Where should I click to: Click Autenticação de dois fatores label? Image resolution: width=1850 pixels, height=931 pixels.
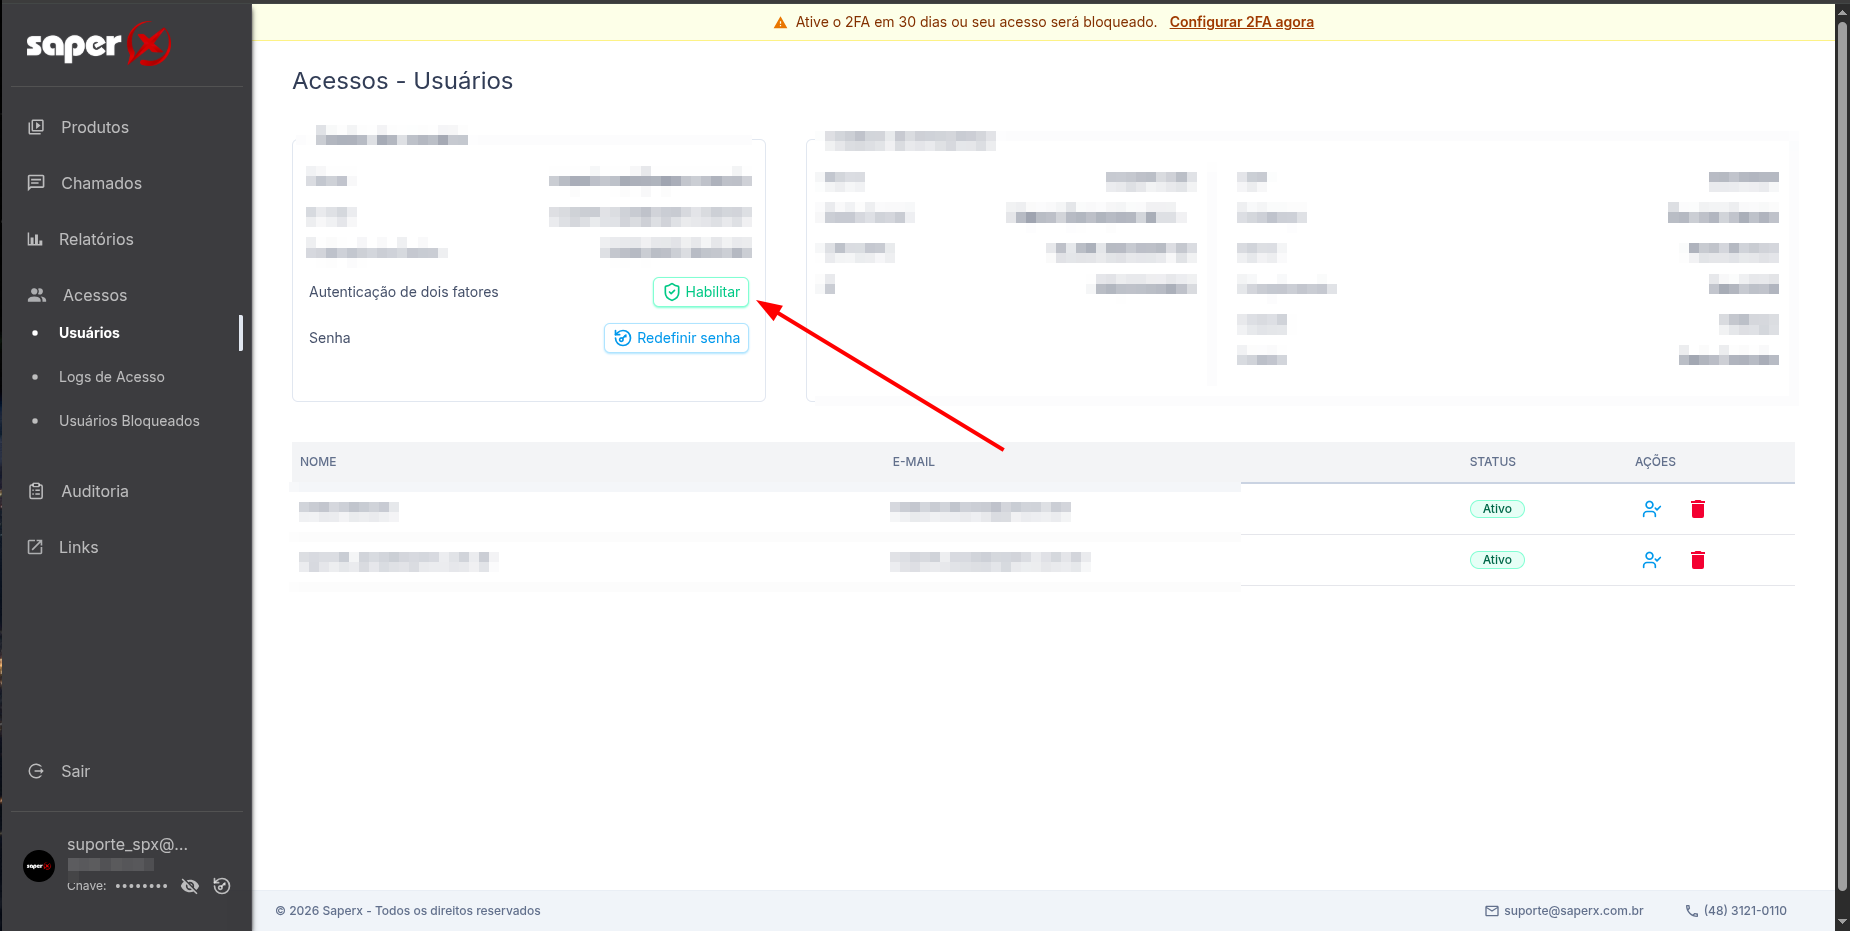pos(403,292)
